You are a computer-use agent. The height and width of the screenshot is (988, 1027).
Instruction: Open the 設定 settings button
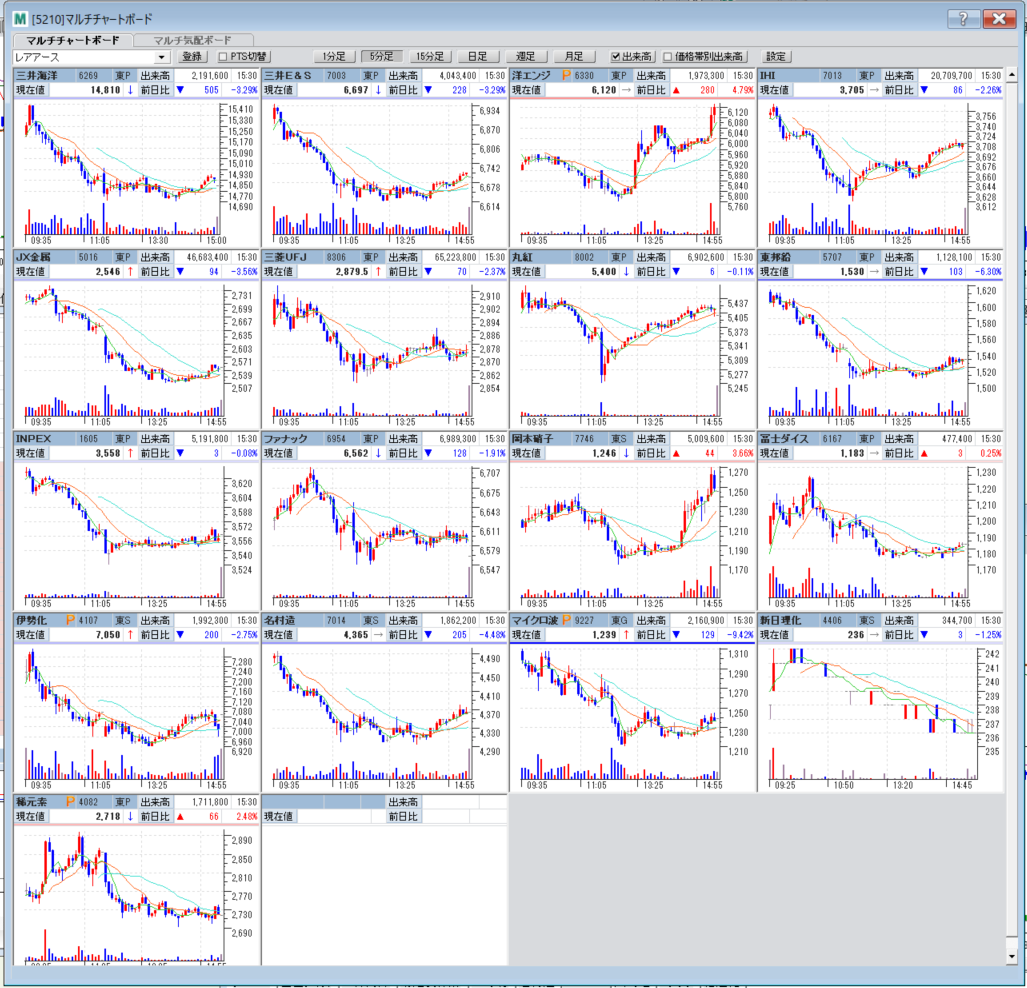[776, 57]
